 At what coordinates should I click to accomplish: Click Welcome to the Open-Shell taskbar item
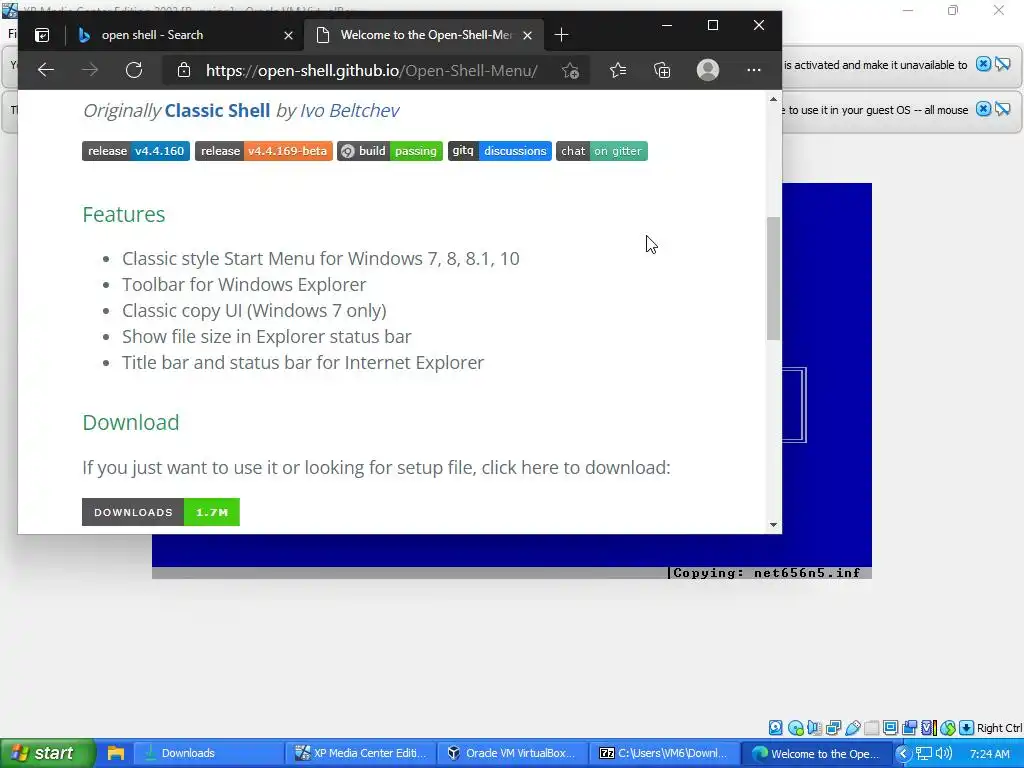pos(816,753)
